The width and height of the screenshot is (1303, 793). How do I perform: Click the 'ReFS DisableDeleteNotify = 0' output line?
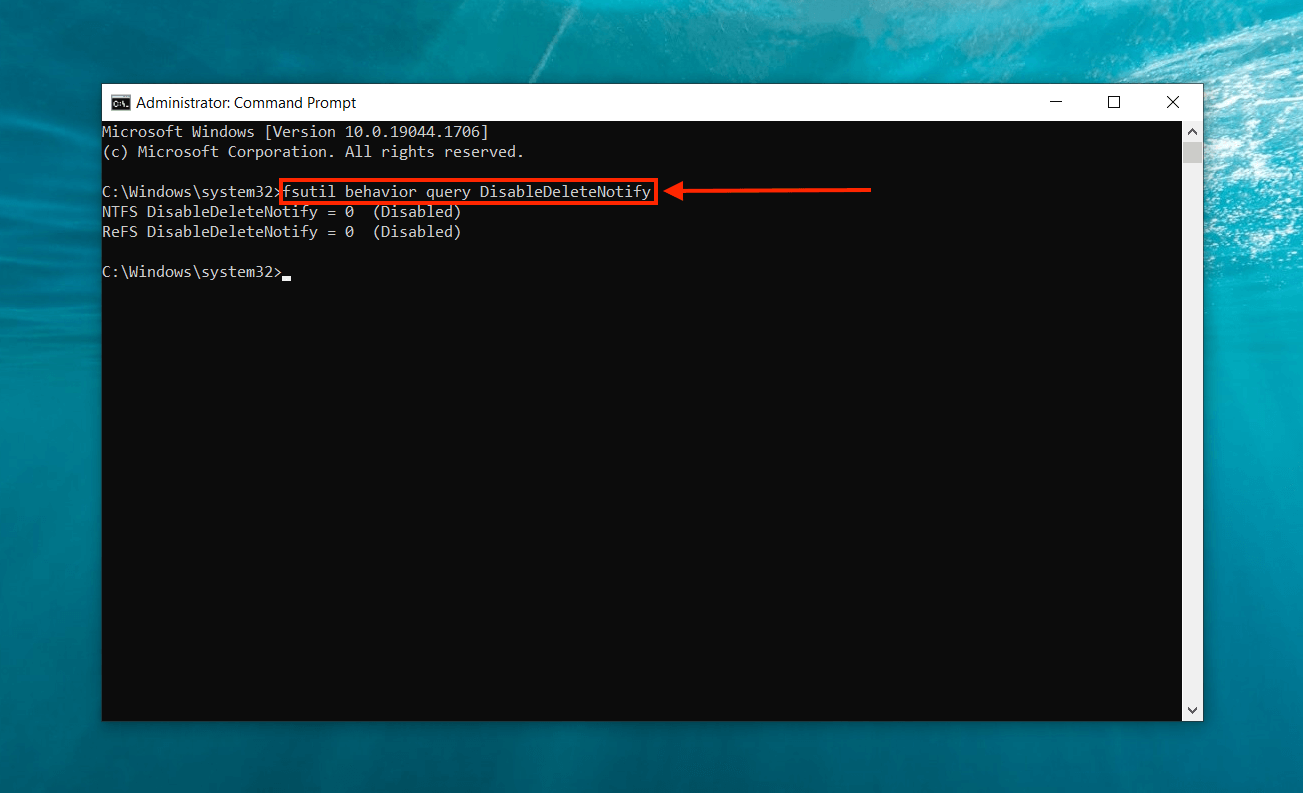click(x=281, y=232)
